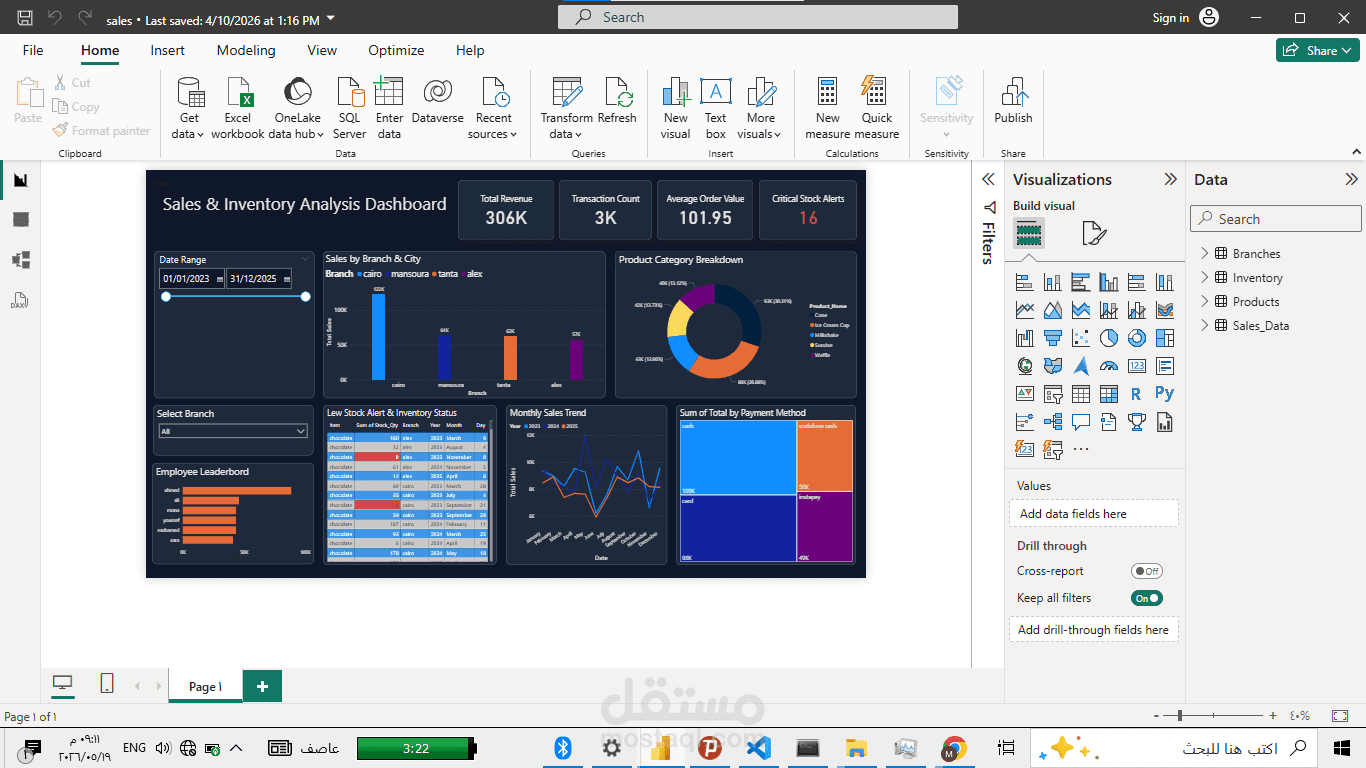1366x768 pixels.
Task: Expand the Sales_Data table fields
Action: pos(1205,326)
